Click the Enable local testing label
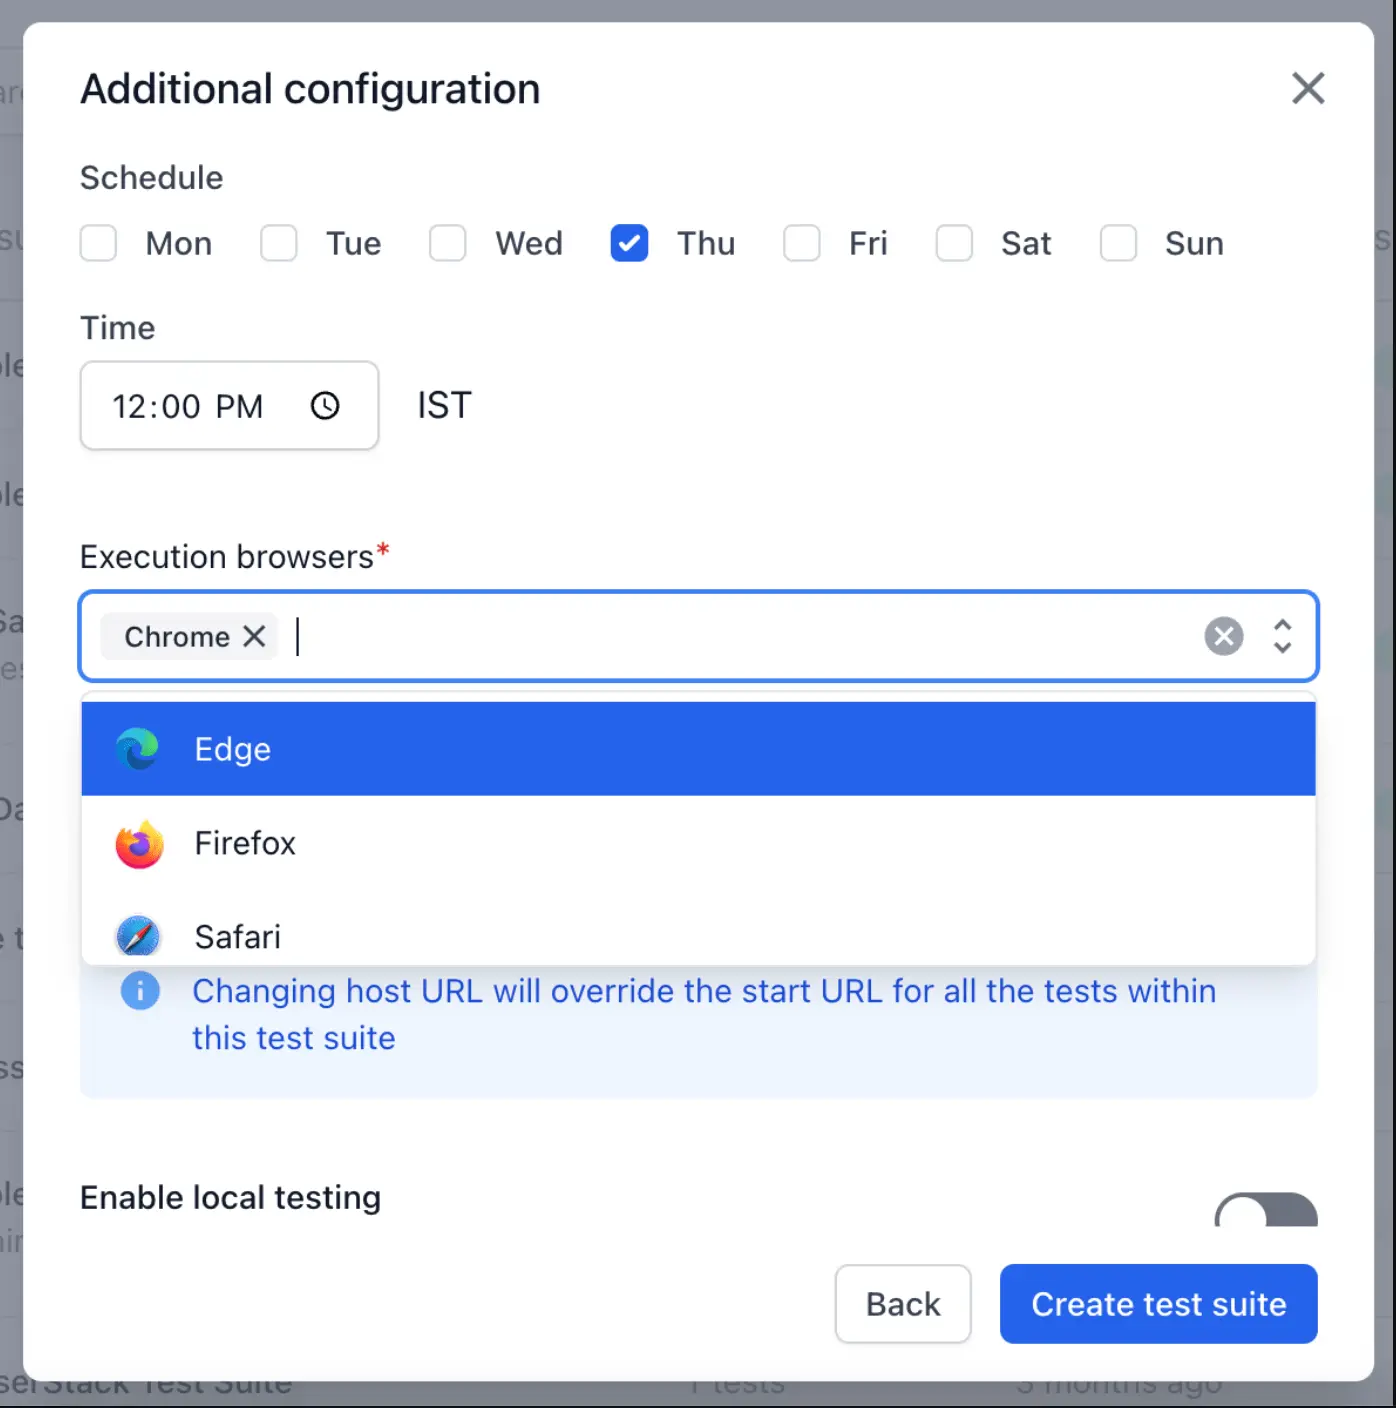 [231, 1197]
